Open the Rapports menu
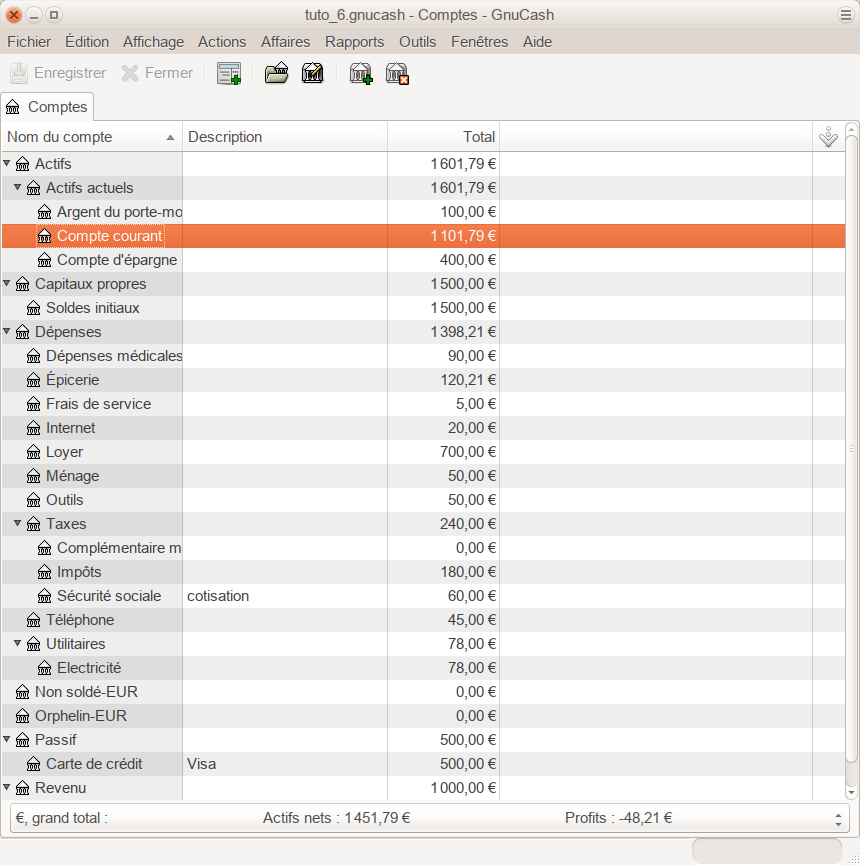This screenshot has height=865, width=860. coord(354,42)
